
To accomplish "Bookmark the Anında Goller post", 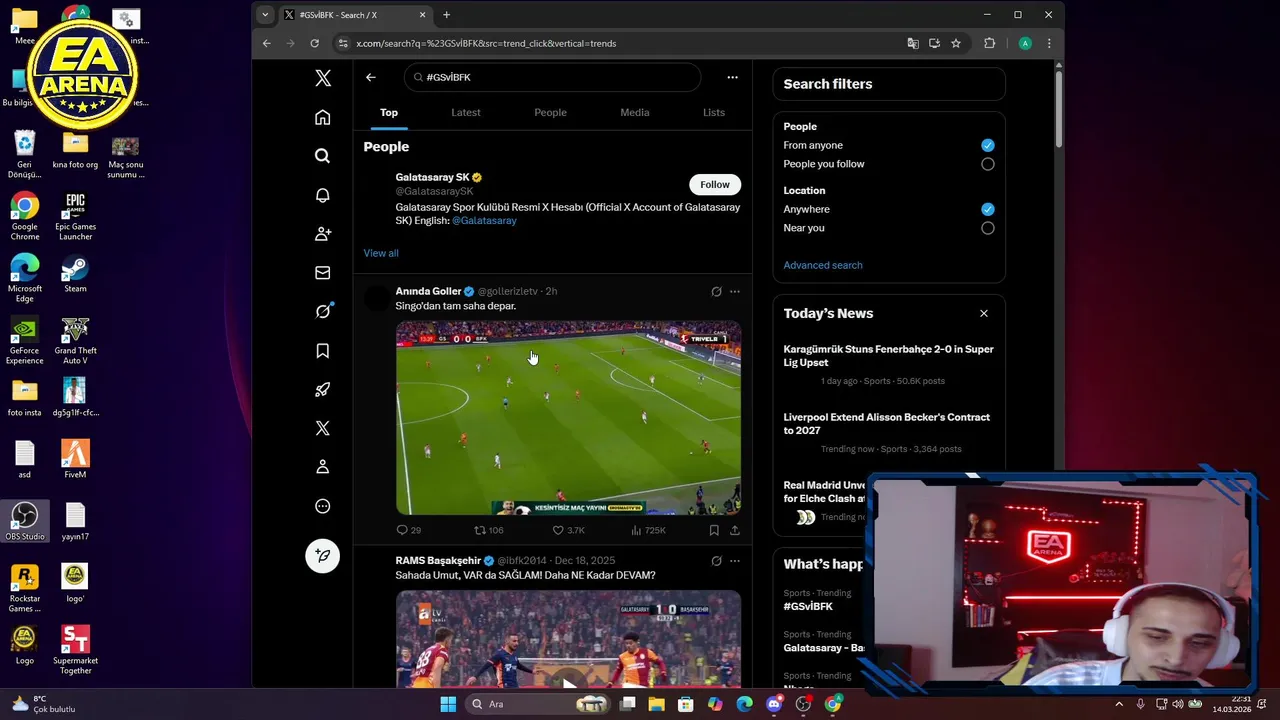I will point(714,530).
